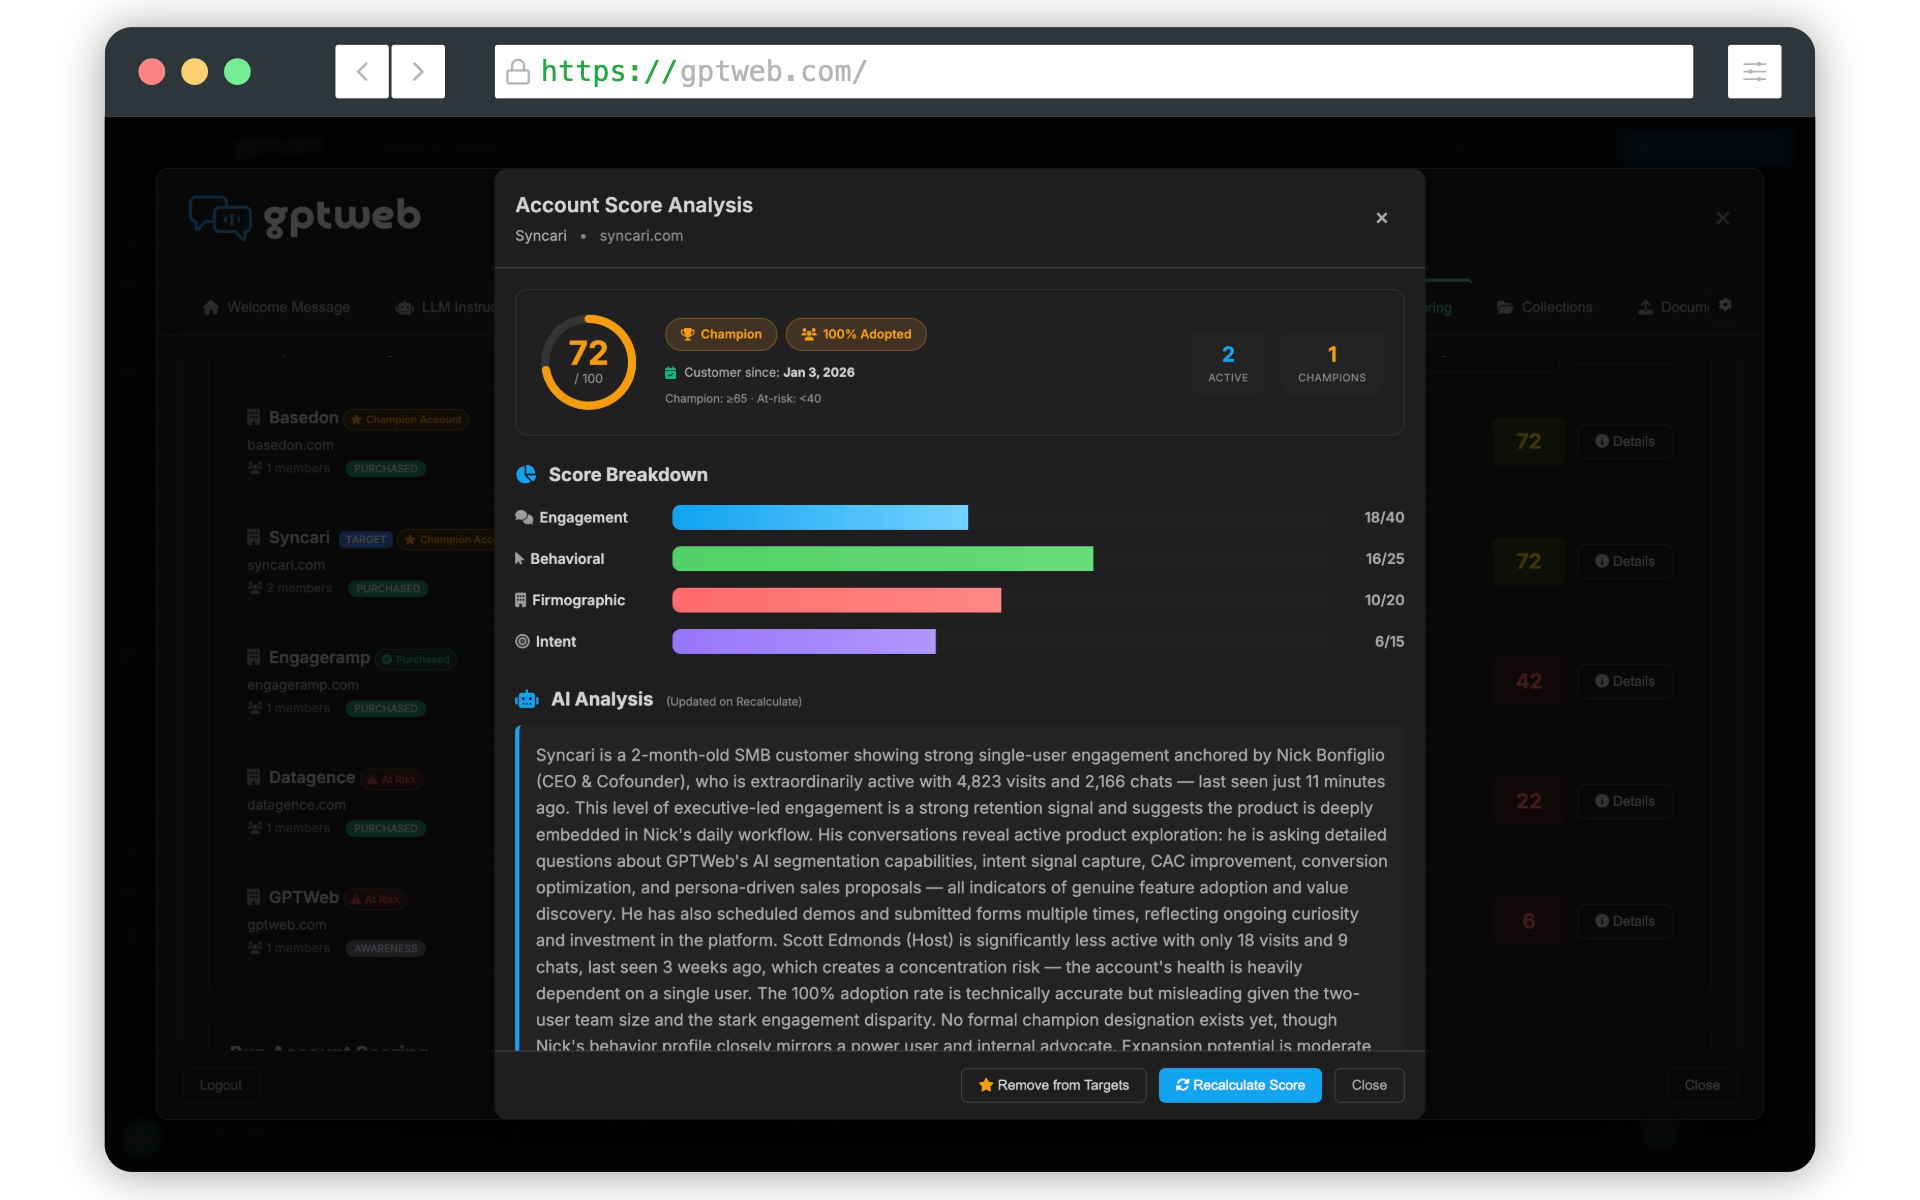Image resolution: width=1920 pixels, height=1200 pixels.
Task: Click the Basedon score 72 badge
Action: click(1528, 441)
